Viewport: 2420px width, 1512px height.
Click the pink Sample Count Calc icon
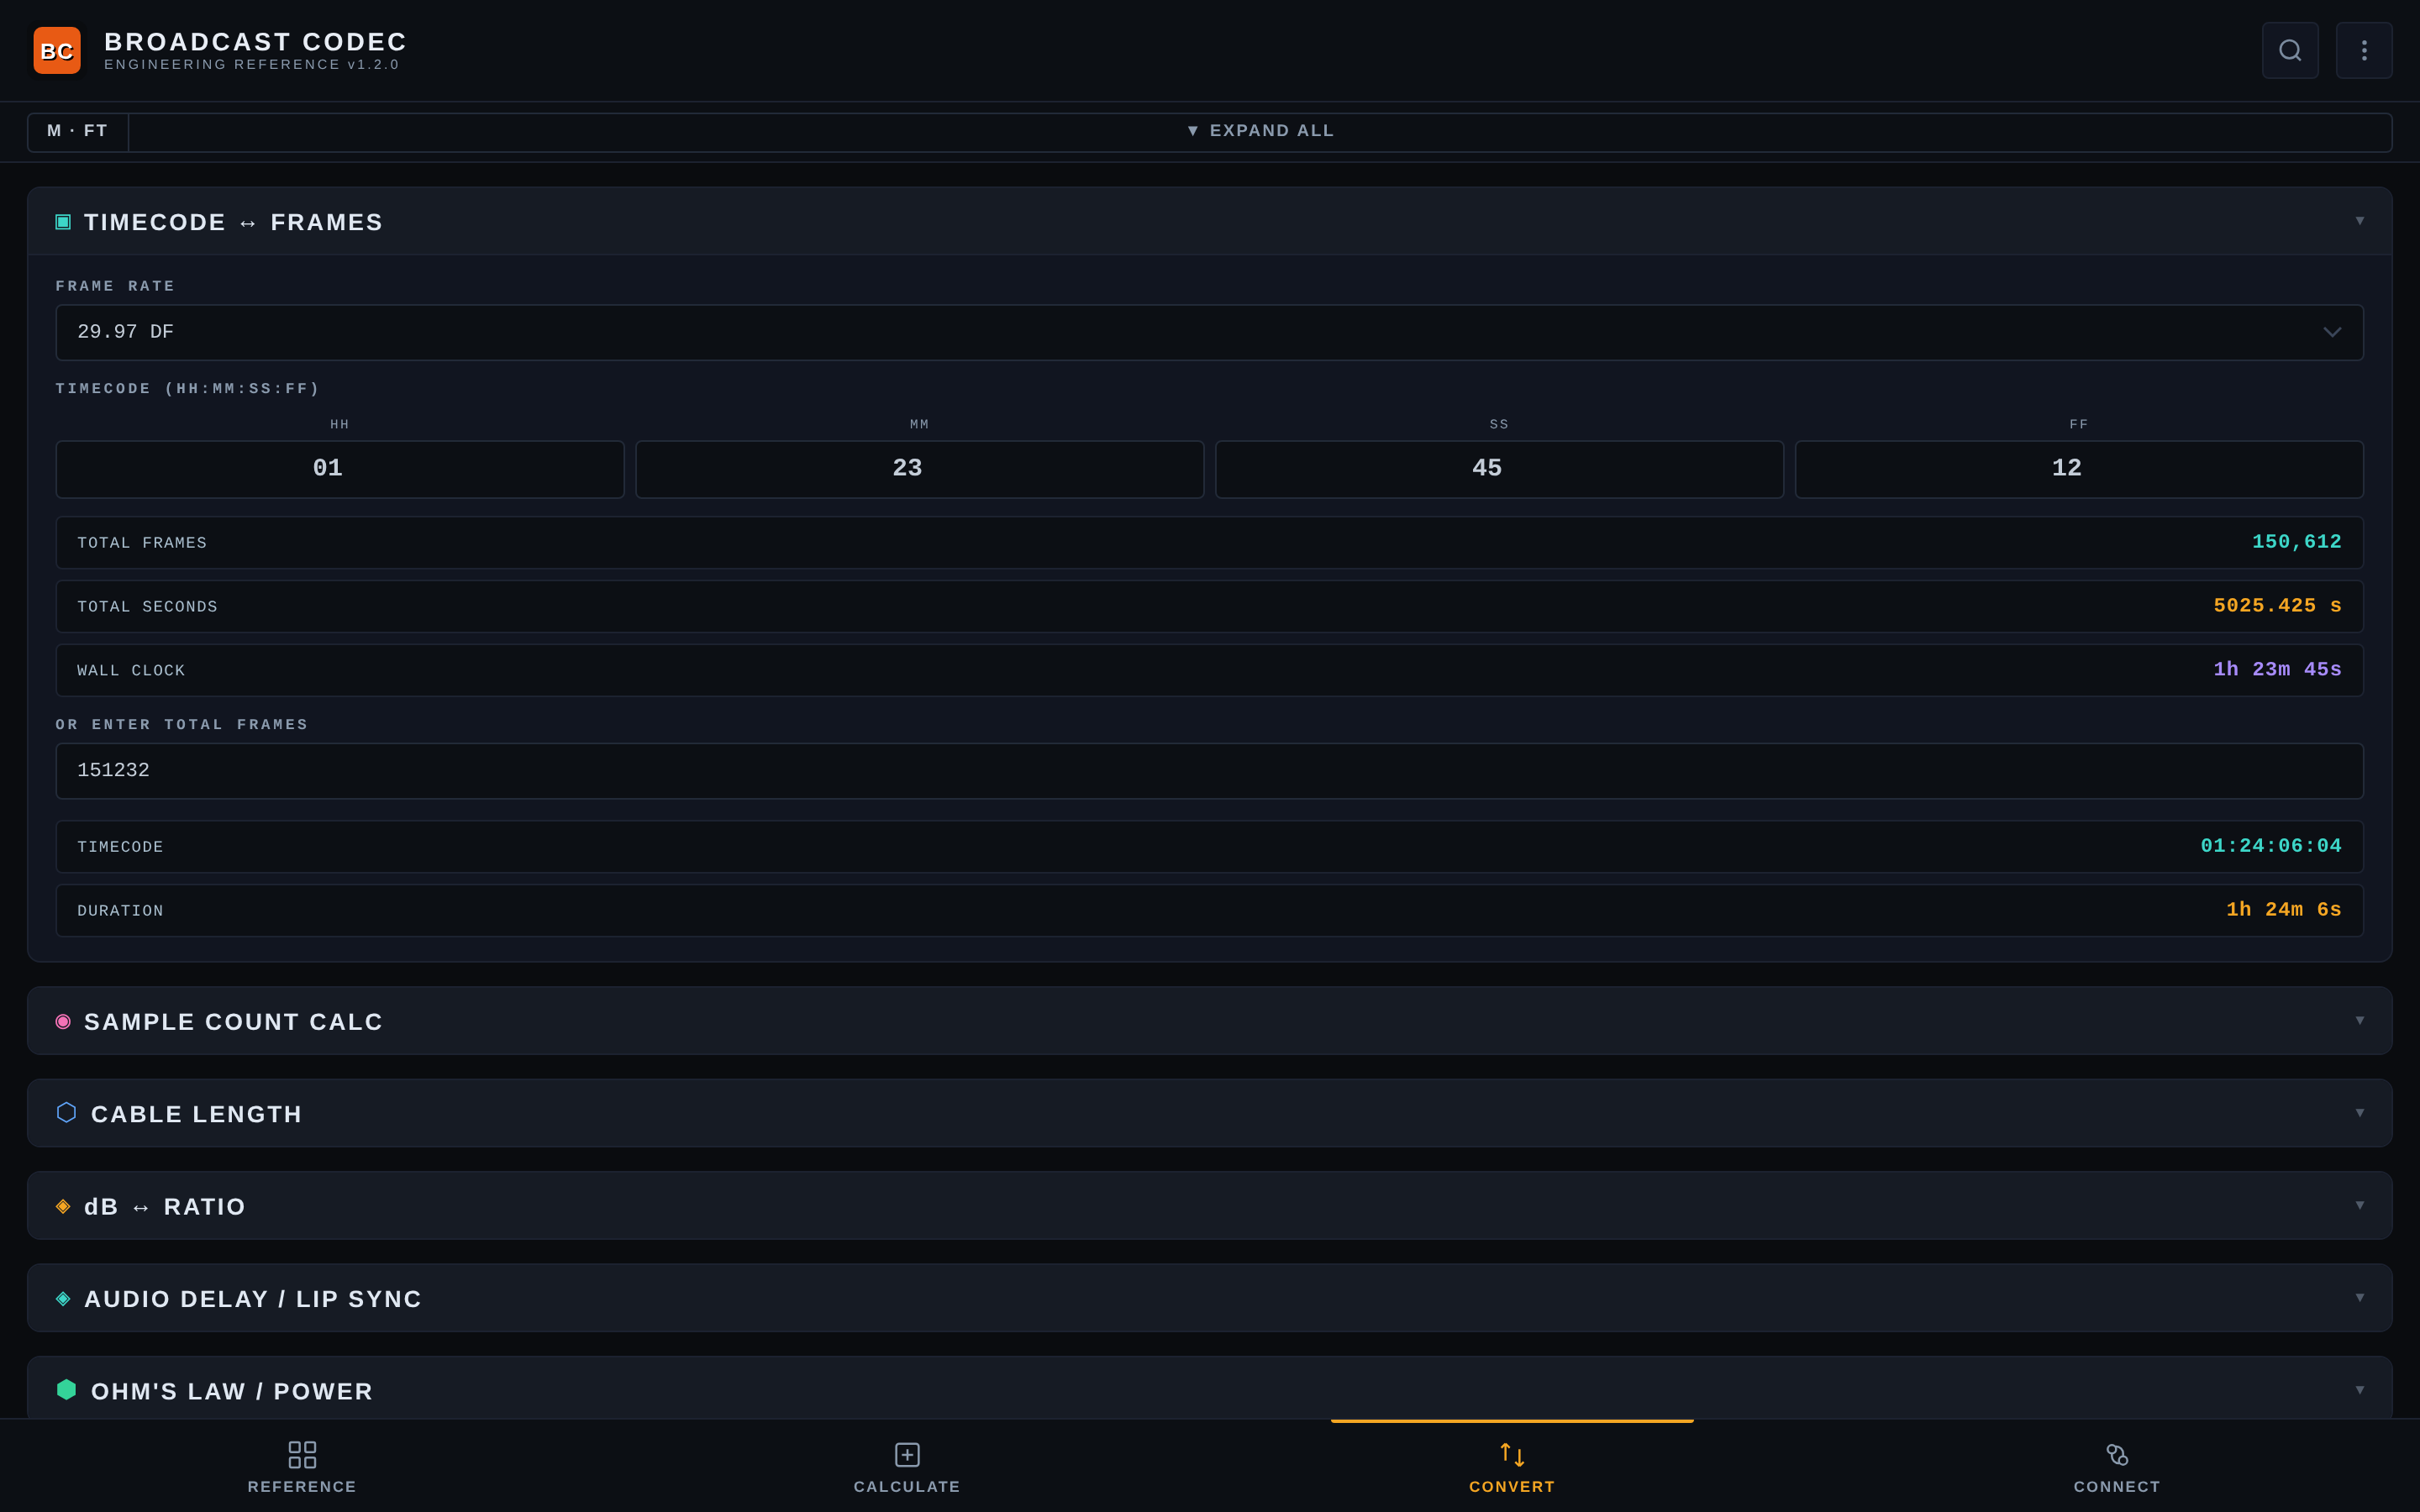(x=63, y=1021)
